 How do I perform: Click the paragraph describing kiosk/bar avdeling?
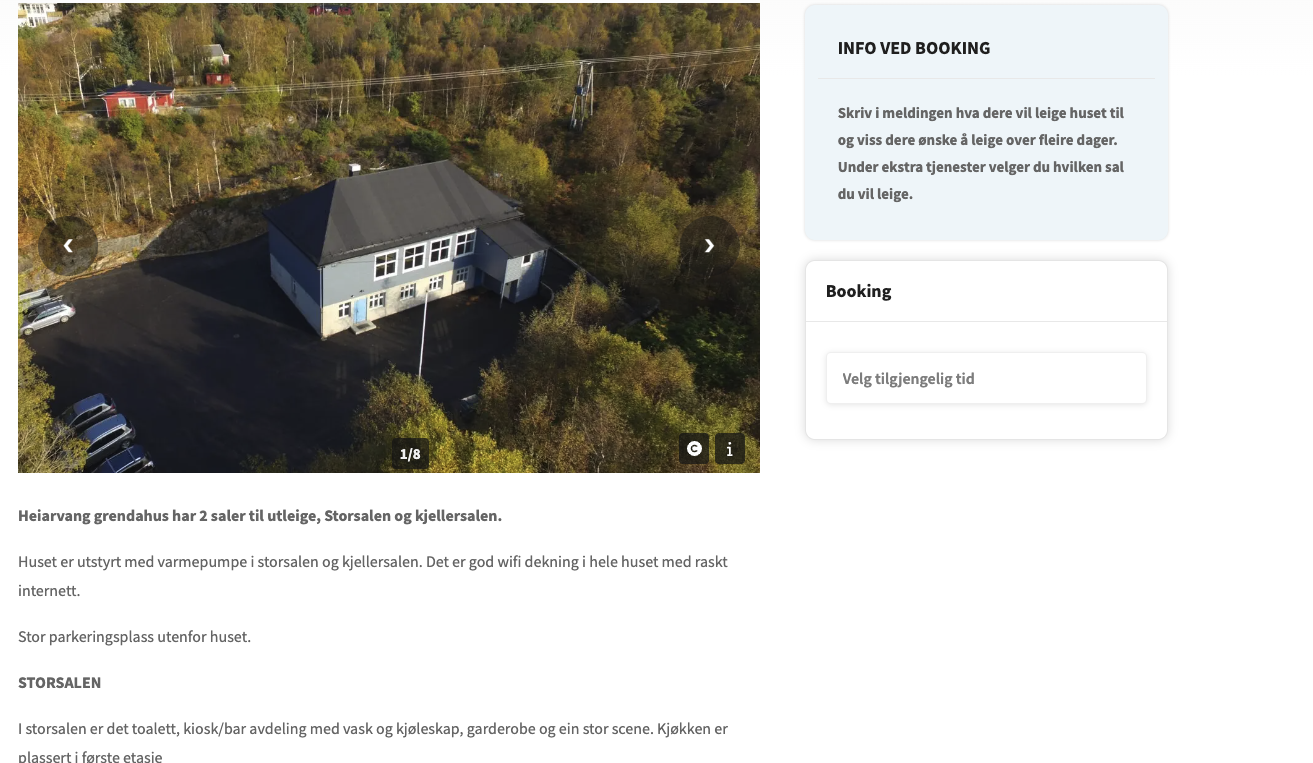point(373,742)
